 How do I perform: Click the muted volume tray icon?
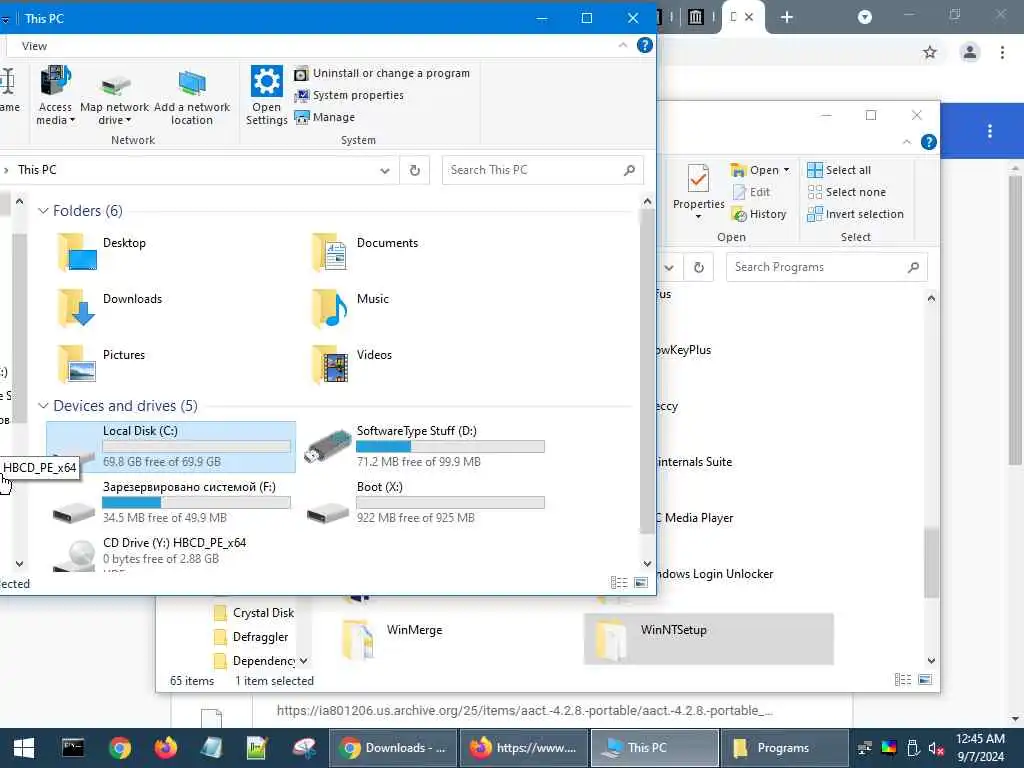click(x=935, y=748)
